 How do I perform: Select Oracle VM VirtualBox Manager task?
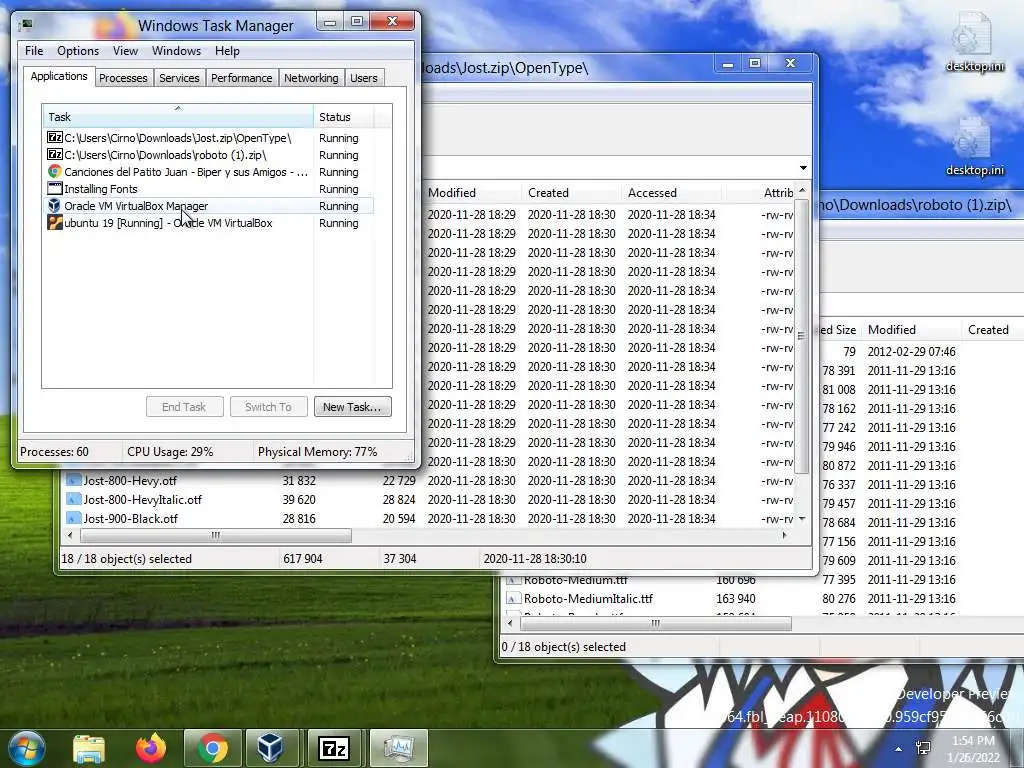pos(209,206)
